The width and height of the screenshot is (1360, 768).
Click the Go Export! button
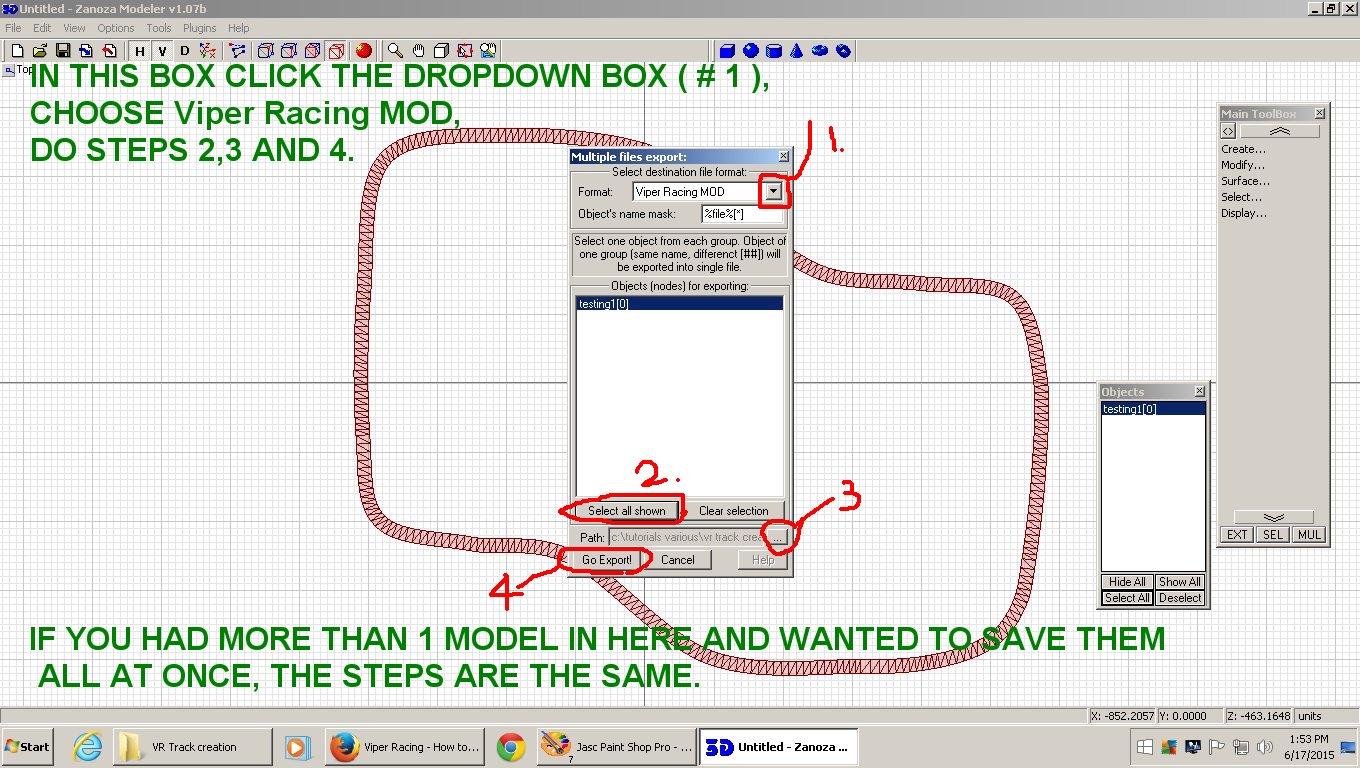[607, 560]
